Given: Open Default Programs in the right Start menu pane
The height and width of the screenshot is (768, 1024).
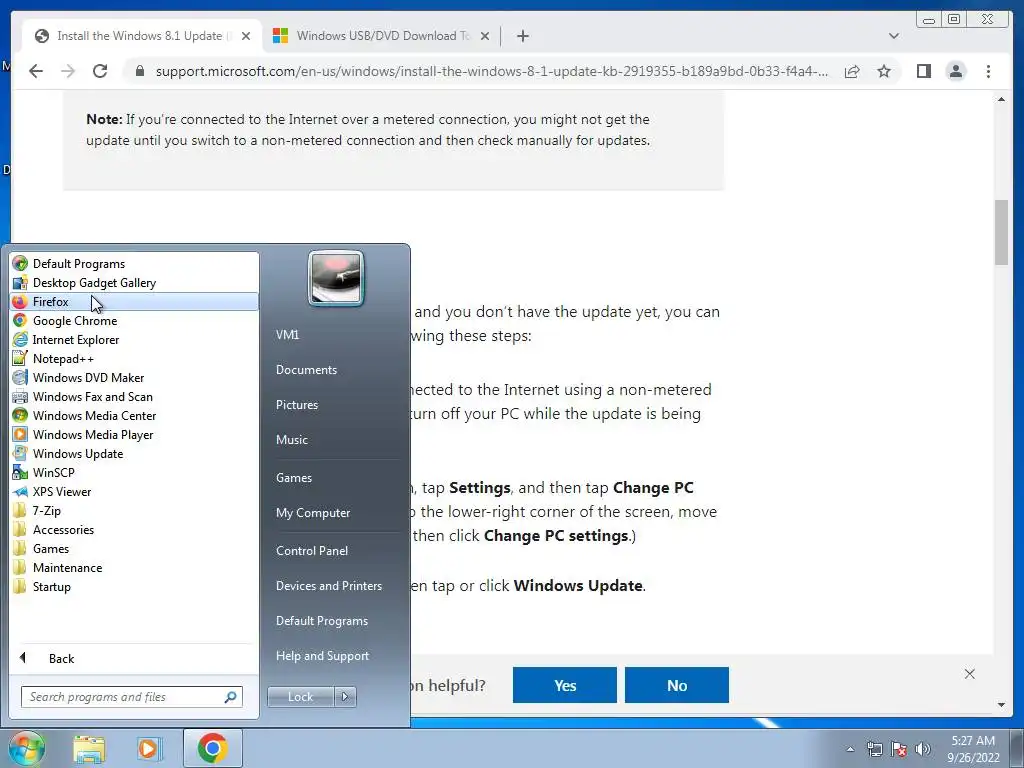Looking at the screenshot, I should click(322, 621).
